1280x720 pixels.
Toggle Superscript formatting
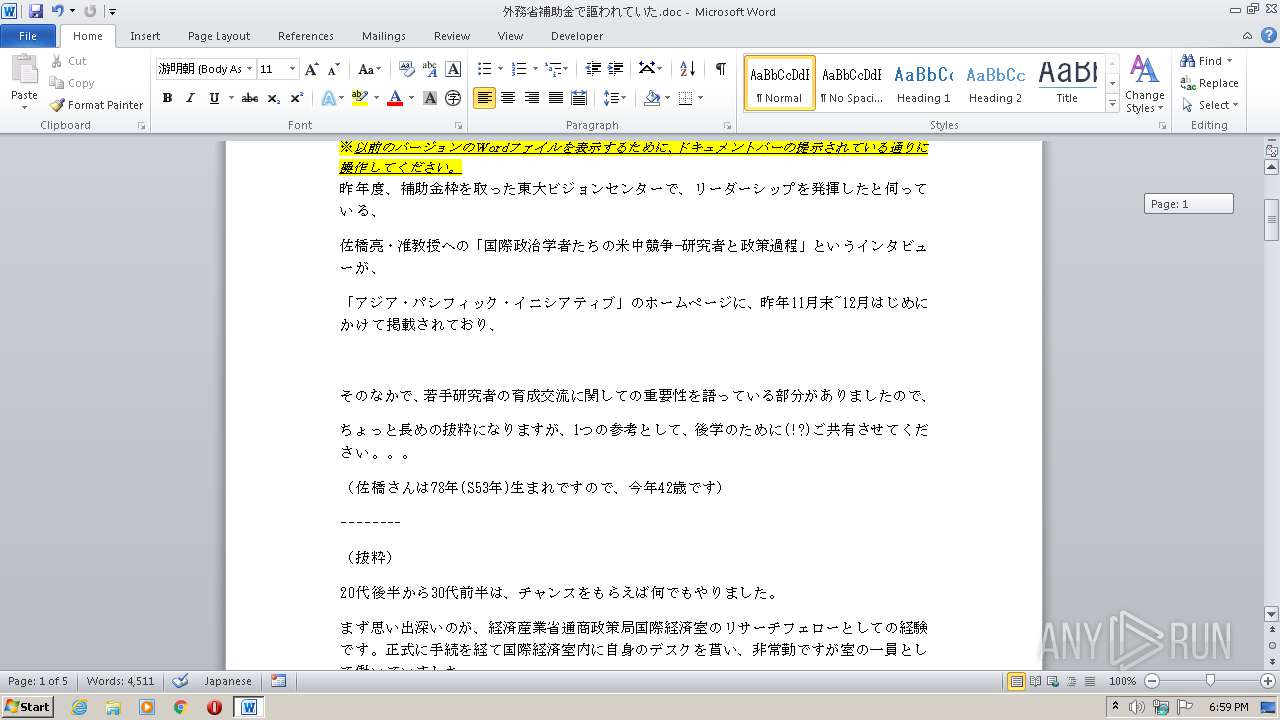pyautogui.click(x=296, y=98)
